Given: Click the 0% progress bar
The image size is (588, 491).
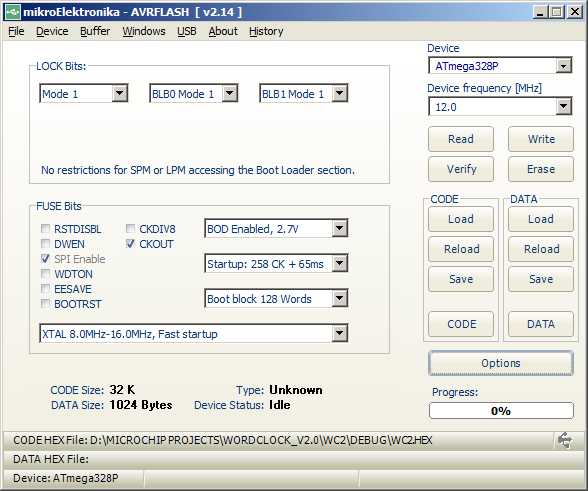Looking at the screenshot, I should click(x=501, y=411).
